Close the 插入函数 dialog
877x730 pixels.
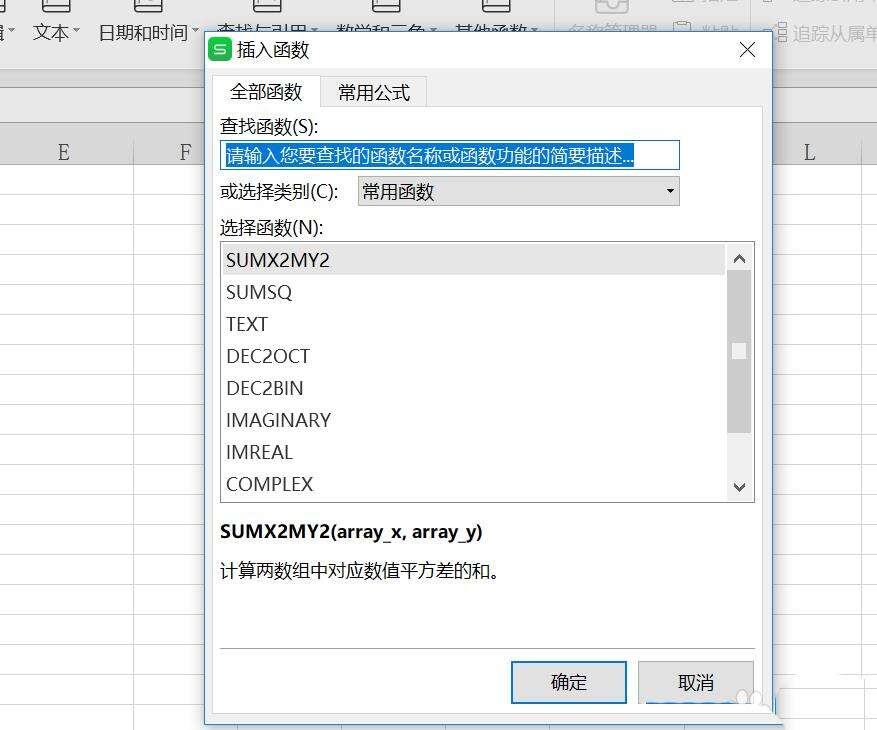coord(747,50)
